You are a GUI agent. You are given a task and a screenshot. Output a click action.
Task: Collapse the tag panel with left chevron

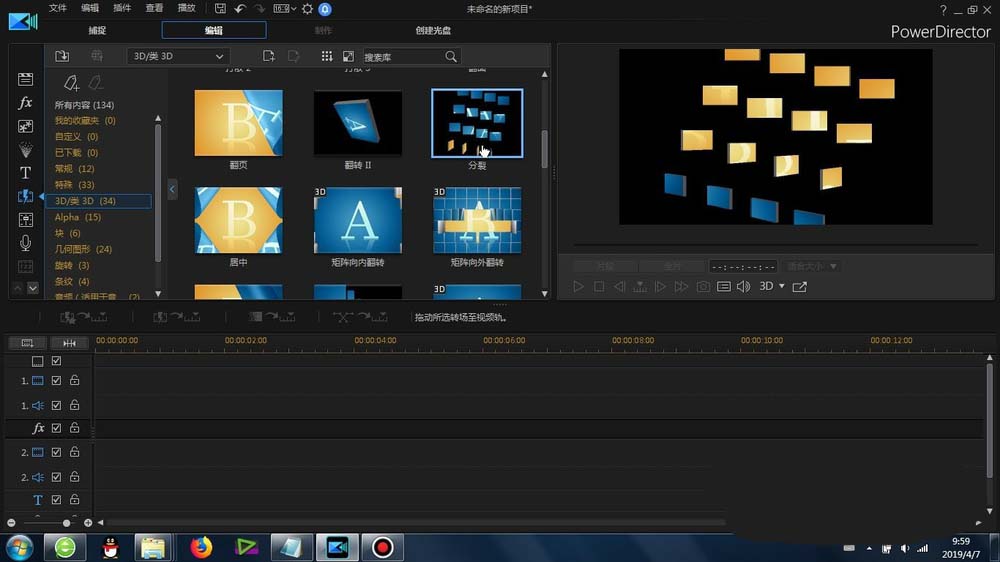coord(172,189)
